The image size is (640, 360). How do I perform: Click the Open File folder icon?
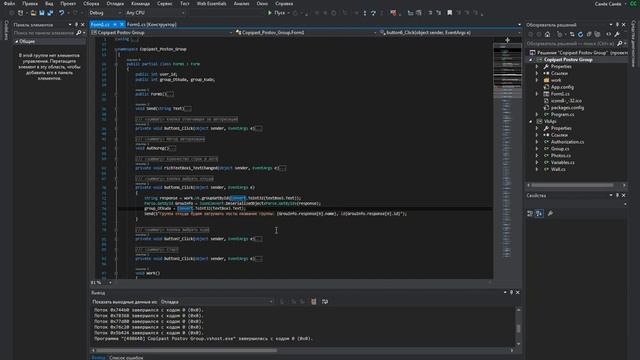[x=33, y=13]
